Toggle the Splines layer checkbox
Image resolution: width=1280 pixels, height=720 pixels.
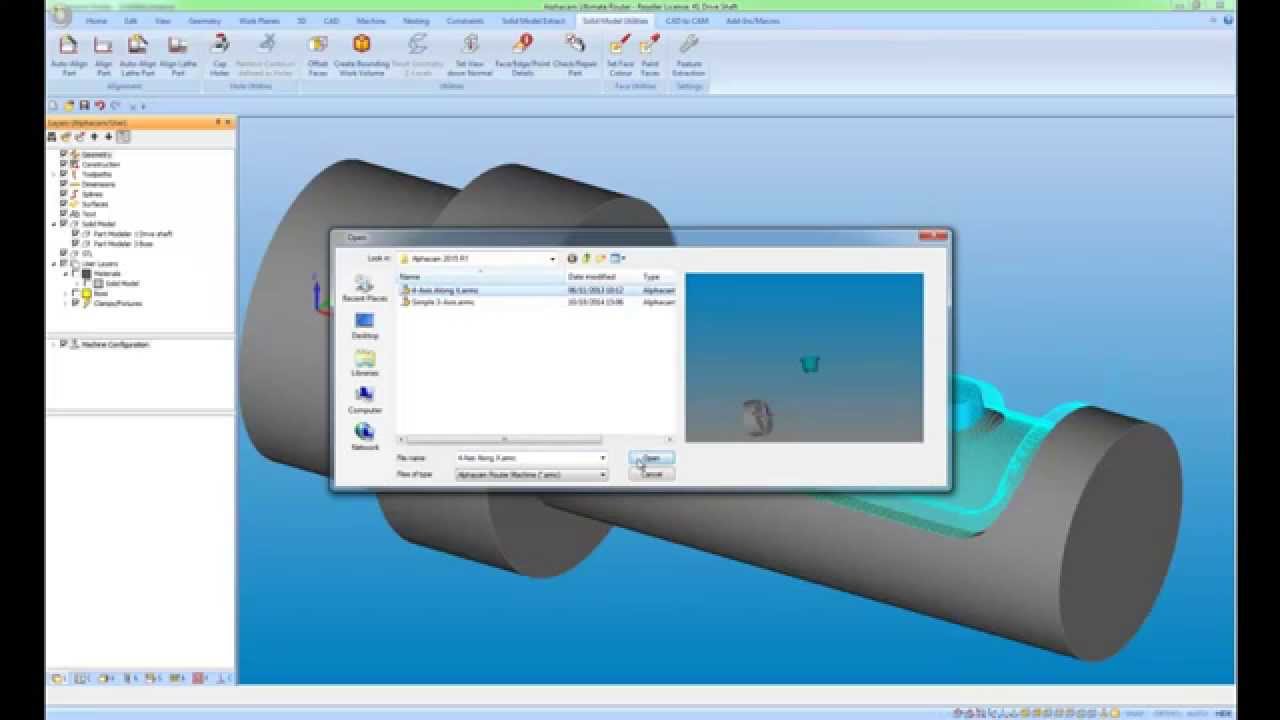(x=64, y=194)
